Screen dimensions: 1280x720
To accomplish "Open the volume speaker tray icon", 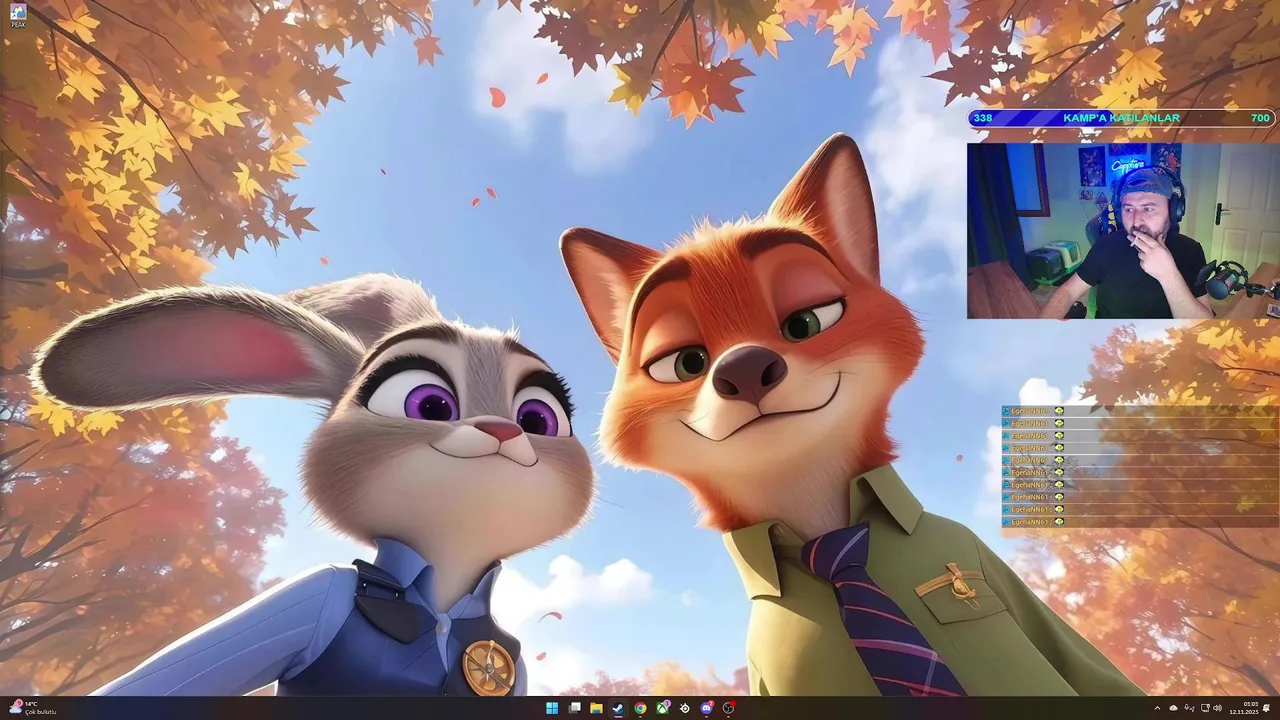I will (x=1218, y=708).
